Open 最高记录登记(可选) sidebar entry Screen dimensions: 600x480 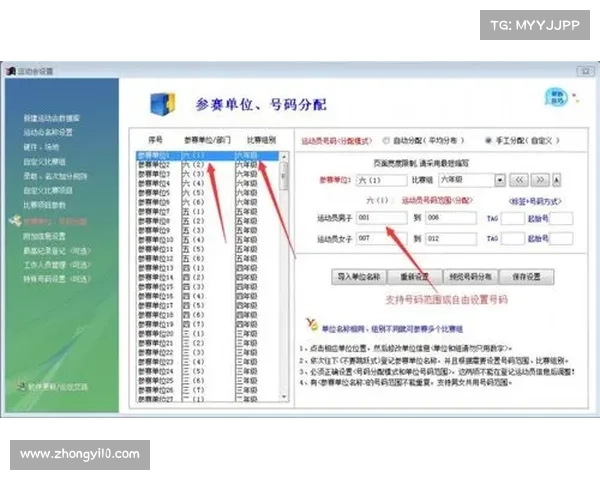57,251
